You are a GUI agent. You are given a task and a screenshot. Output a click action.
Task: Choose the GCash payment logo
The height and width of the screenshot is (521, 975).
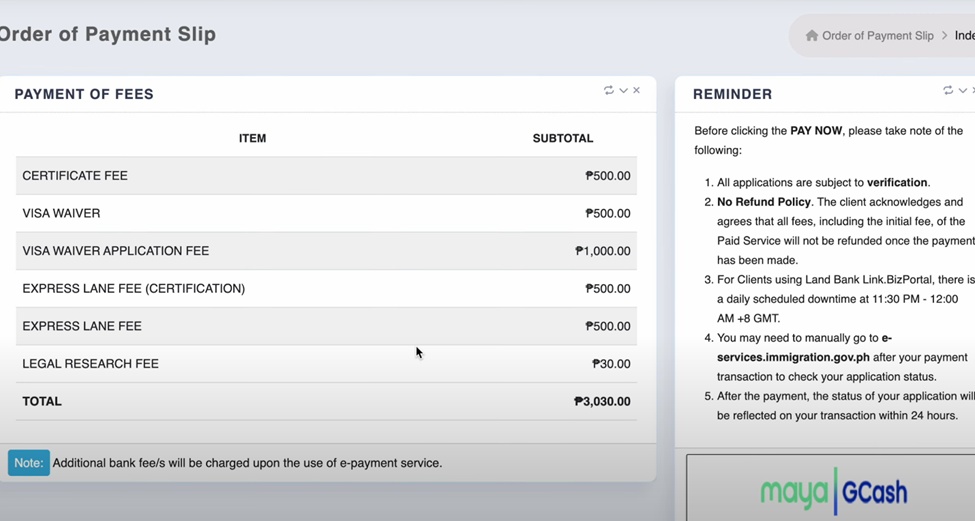pyautogui.click(x=873, y=492)
